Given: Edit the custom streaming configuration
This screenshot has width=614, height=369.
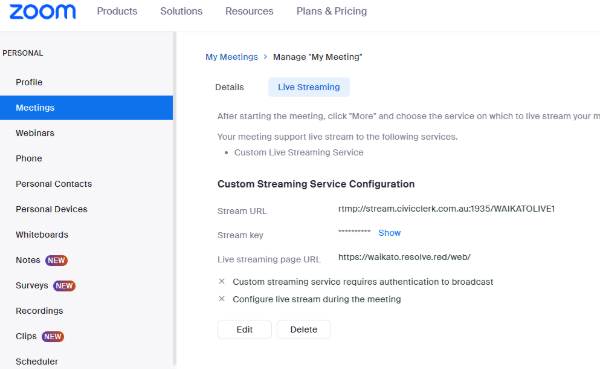Looking at the screenshot, I should [244, 329].
